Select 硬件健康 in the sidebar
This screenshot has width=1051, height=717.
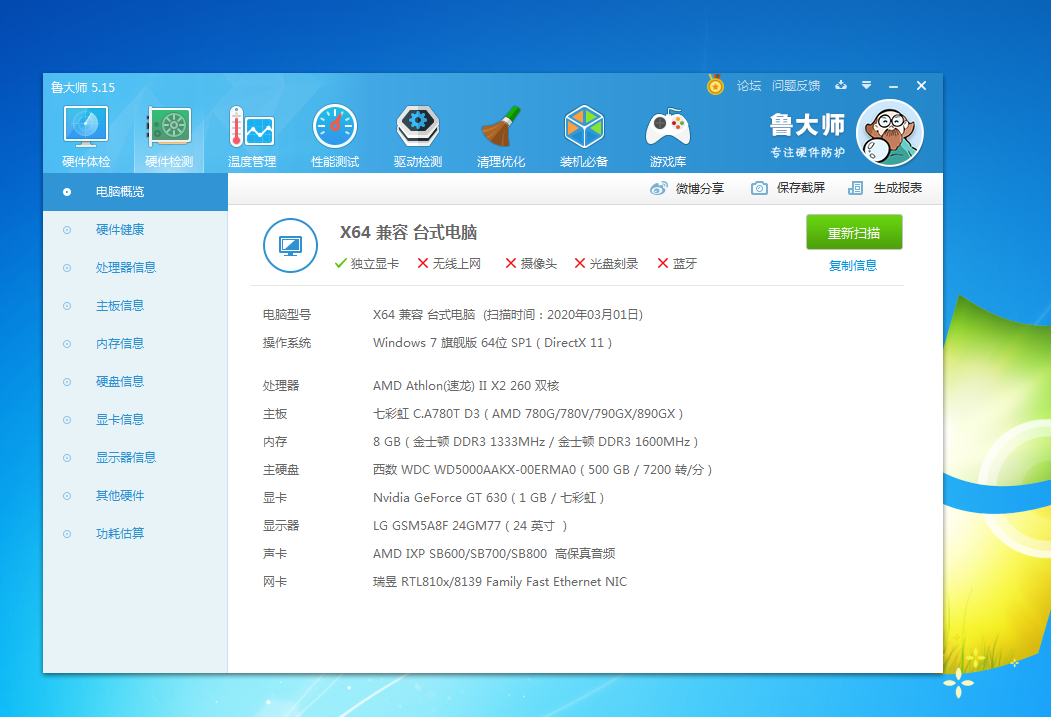click(135, 230)
